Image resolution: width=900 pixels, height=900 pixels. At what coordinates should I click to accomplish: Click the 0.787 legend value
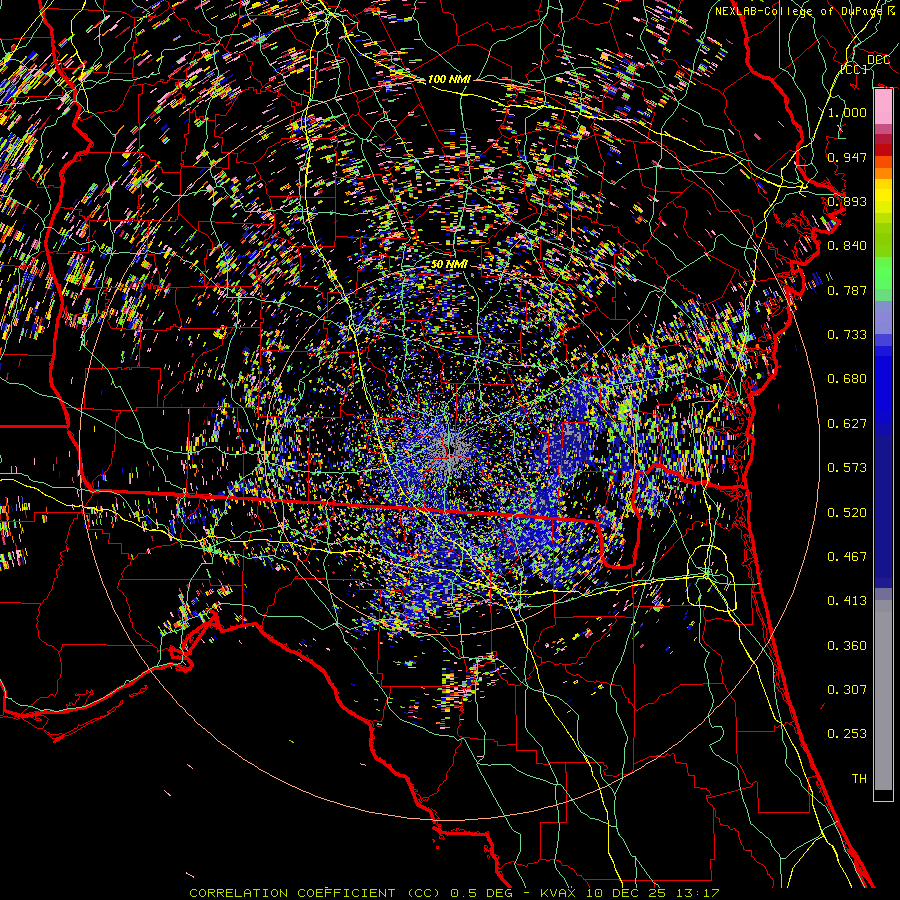(847, 290)
